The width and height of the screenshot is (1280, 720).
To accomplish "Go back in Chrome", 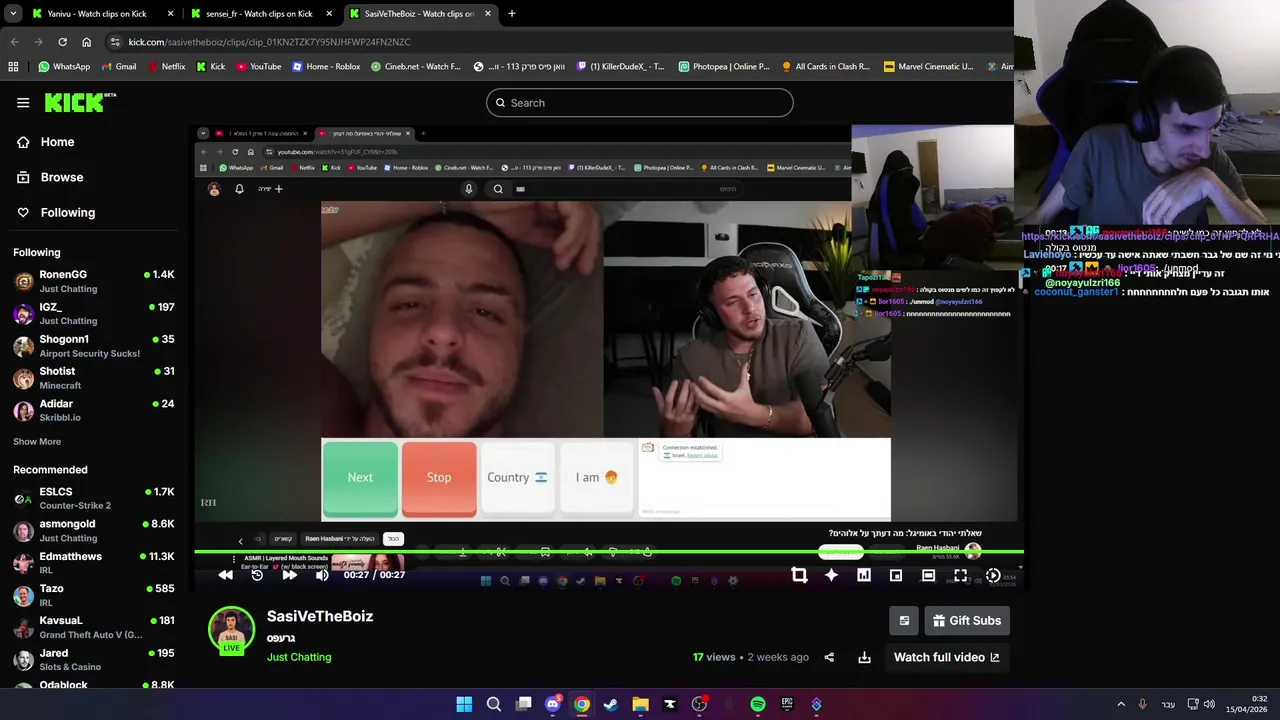I will point(14,42).
